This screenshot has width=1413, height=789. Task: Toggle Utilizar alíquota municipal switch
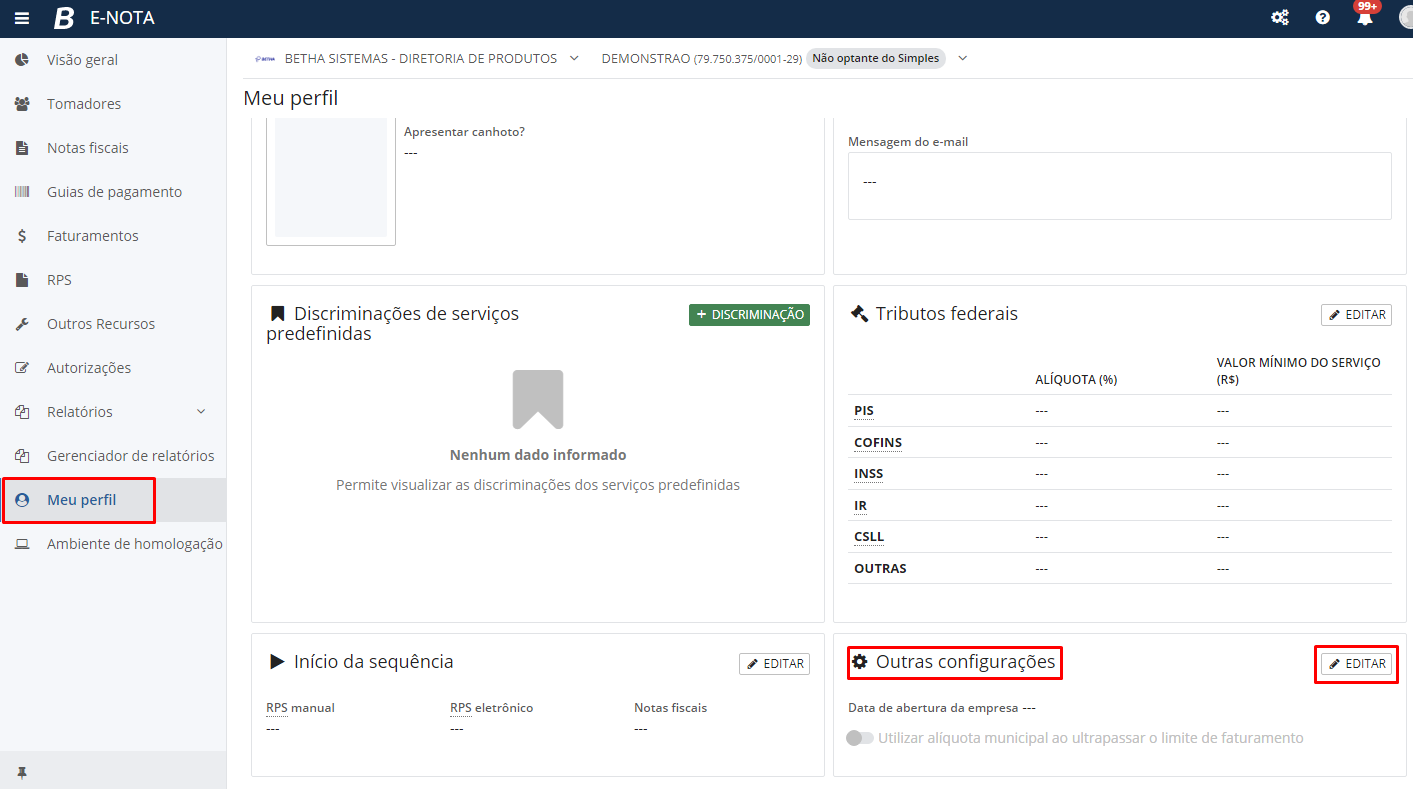click(x=859, y=738)
